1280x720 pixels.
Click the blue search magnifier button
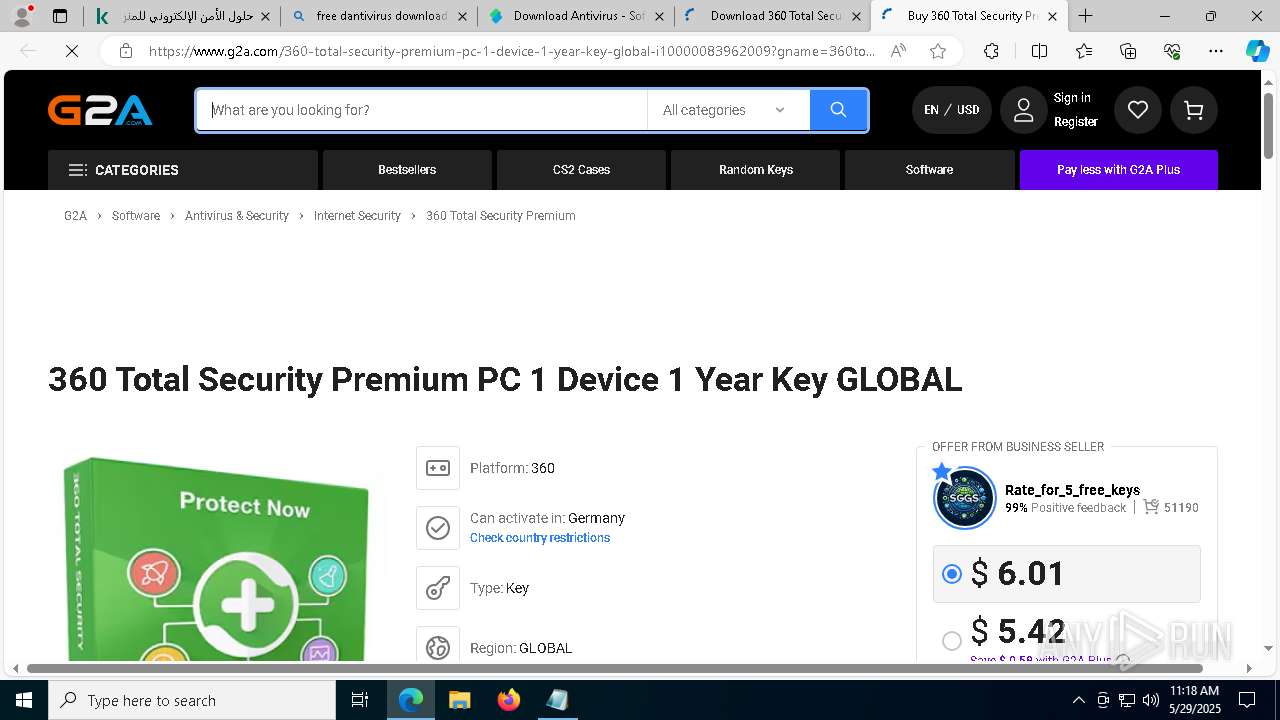coord(838,110)
